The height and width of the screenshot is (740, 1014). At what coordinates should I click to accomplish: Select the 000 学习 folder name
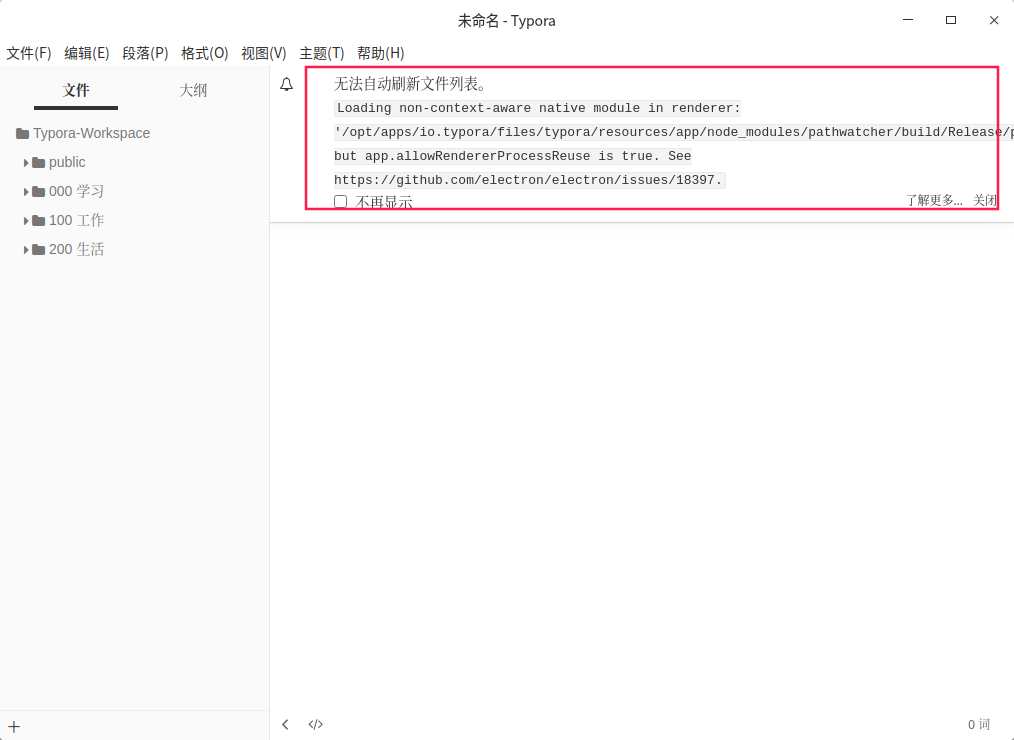click(76, 191)
